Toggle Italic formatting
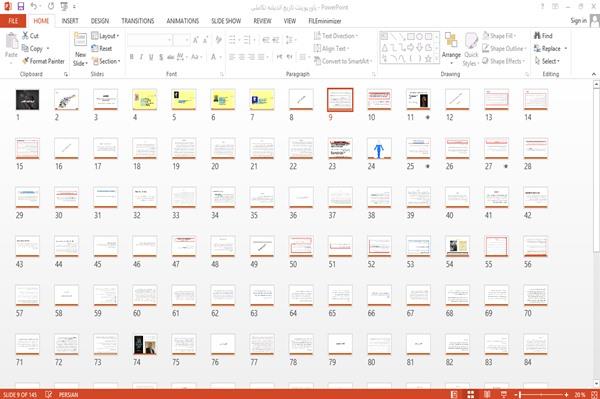 click(x=141, y=57)
